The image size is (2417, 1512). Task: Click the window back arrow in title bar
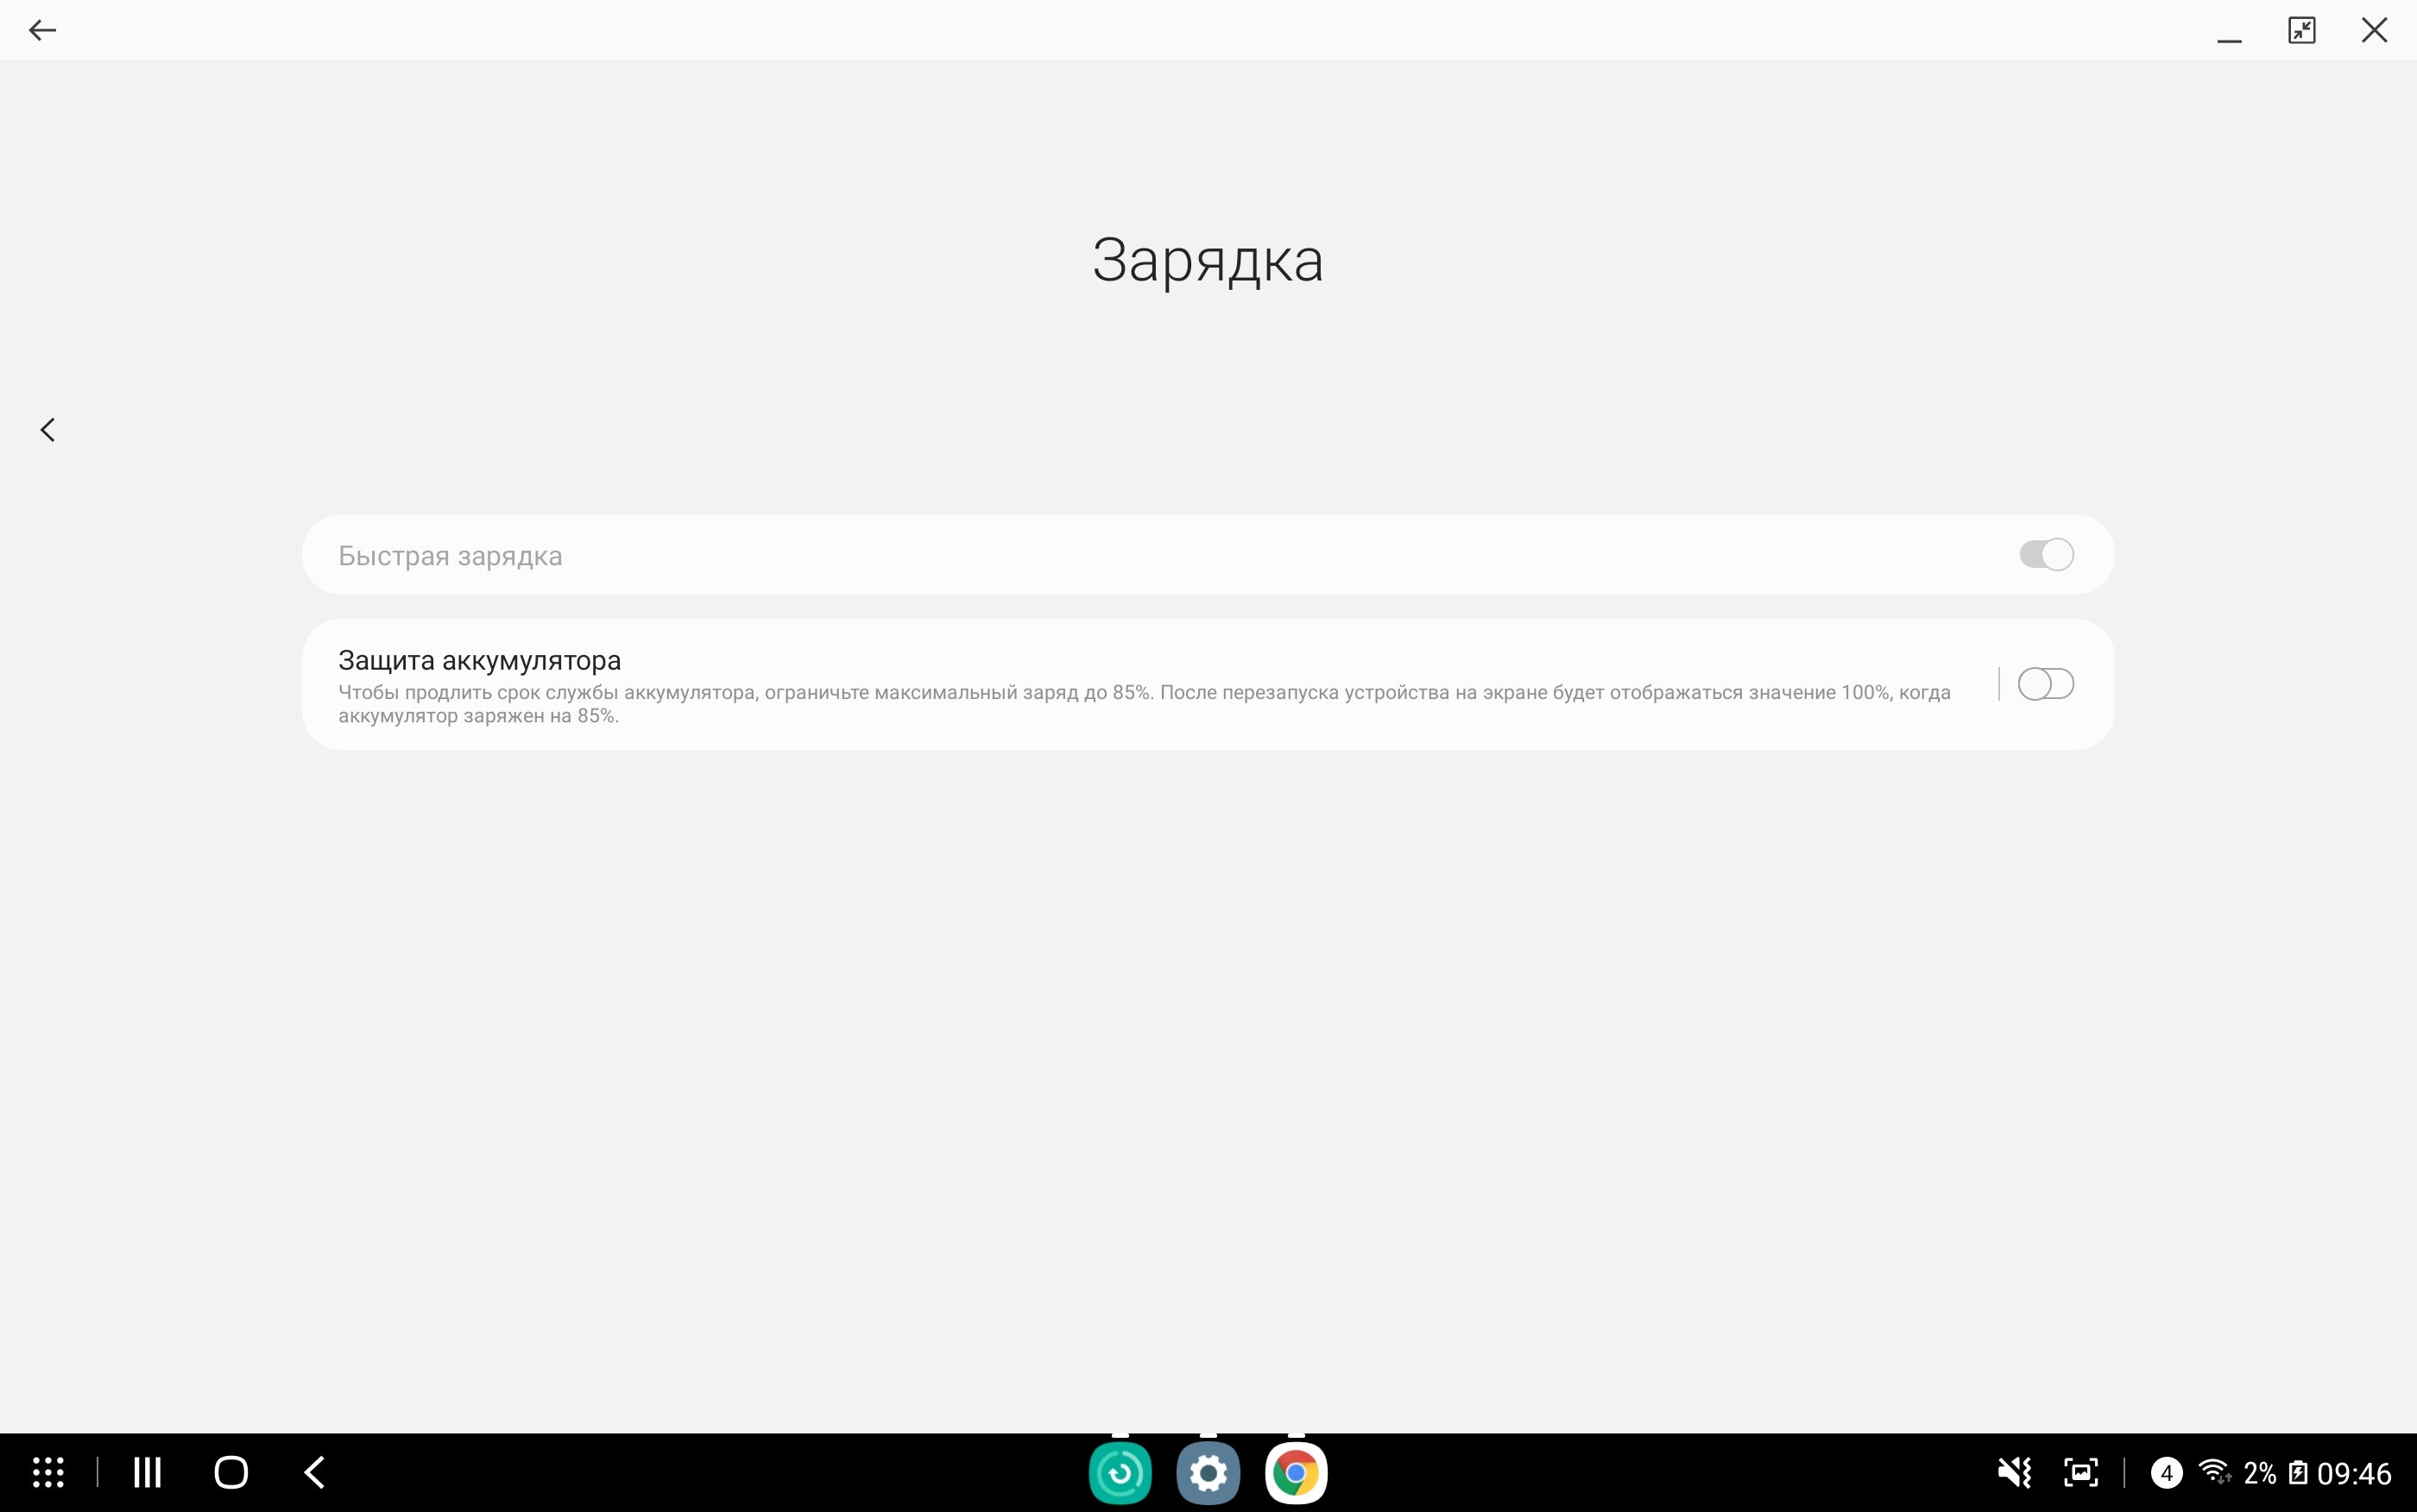[x=42, y=30]
